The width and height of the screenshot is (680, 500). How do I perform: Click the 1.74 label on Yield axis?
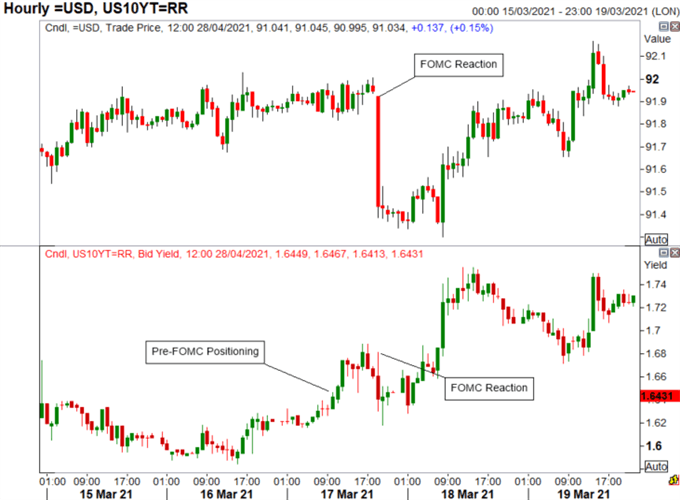[656, 284]
